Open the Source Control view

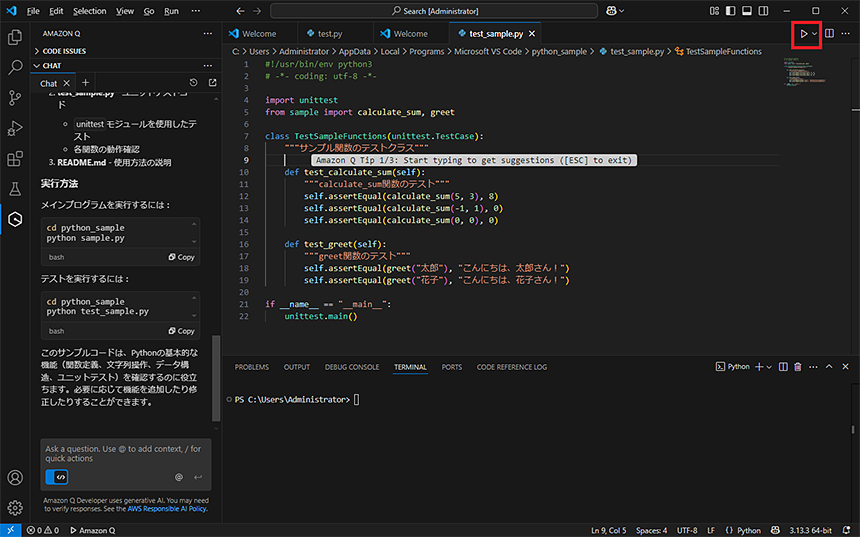tap(15, 98)
